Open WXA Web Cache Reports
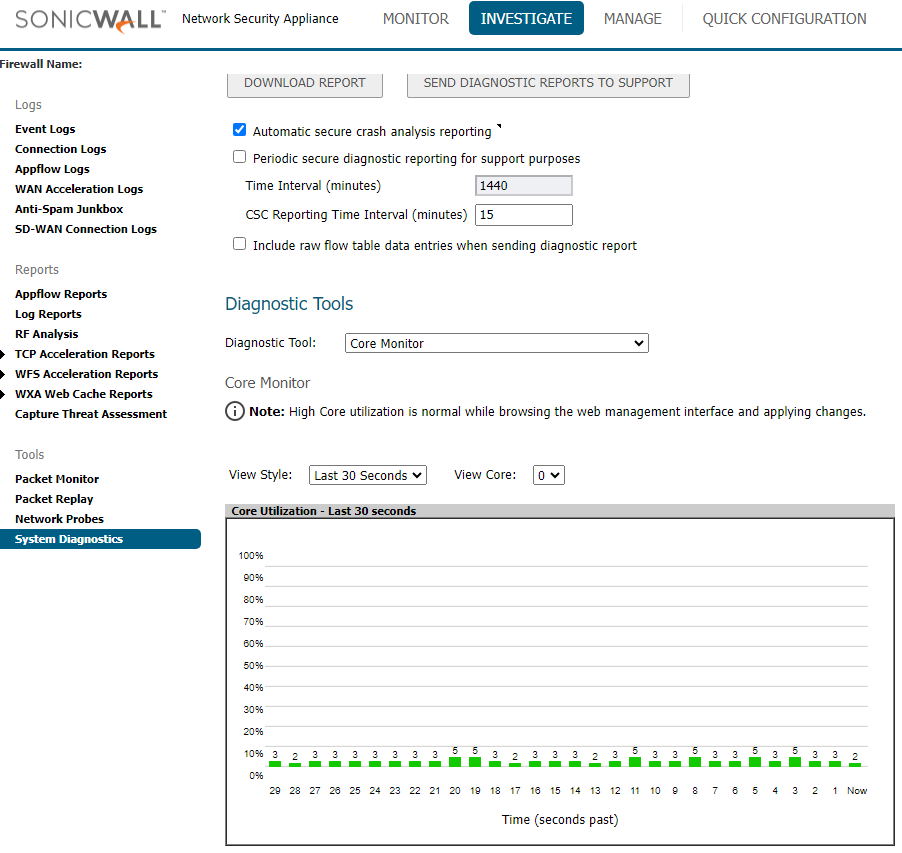Viewport: 902px width, 853px height. 83,394
